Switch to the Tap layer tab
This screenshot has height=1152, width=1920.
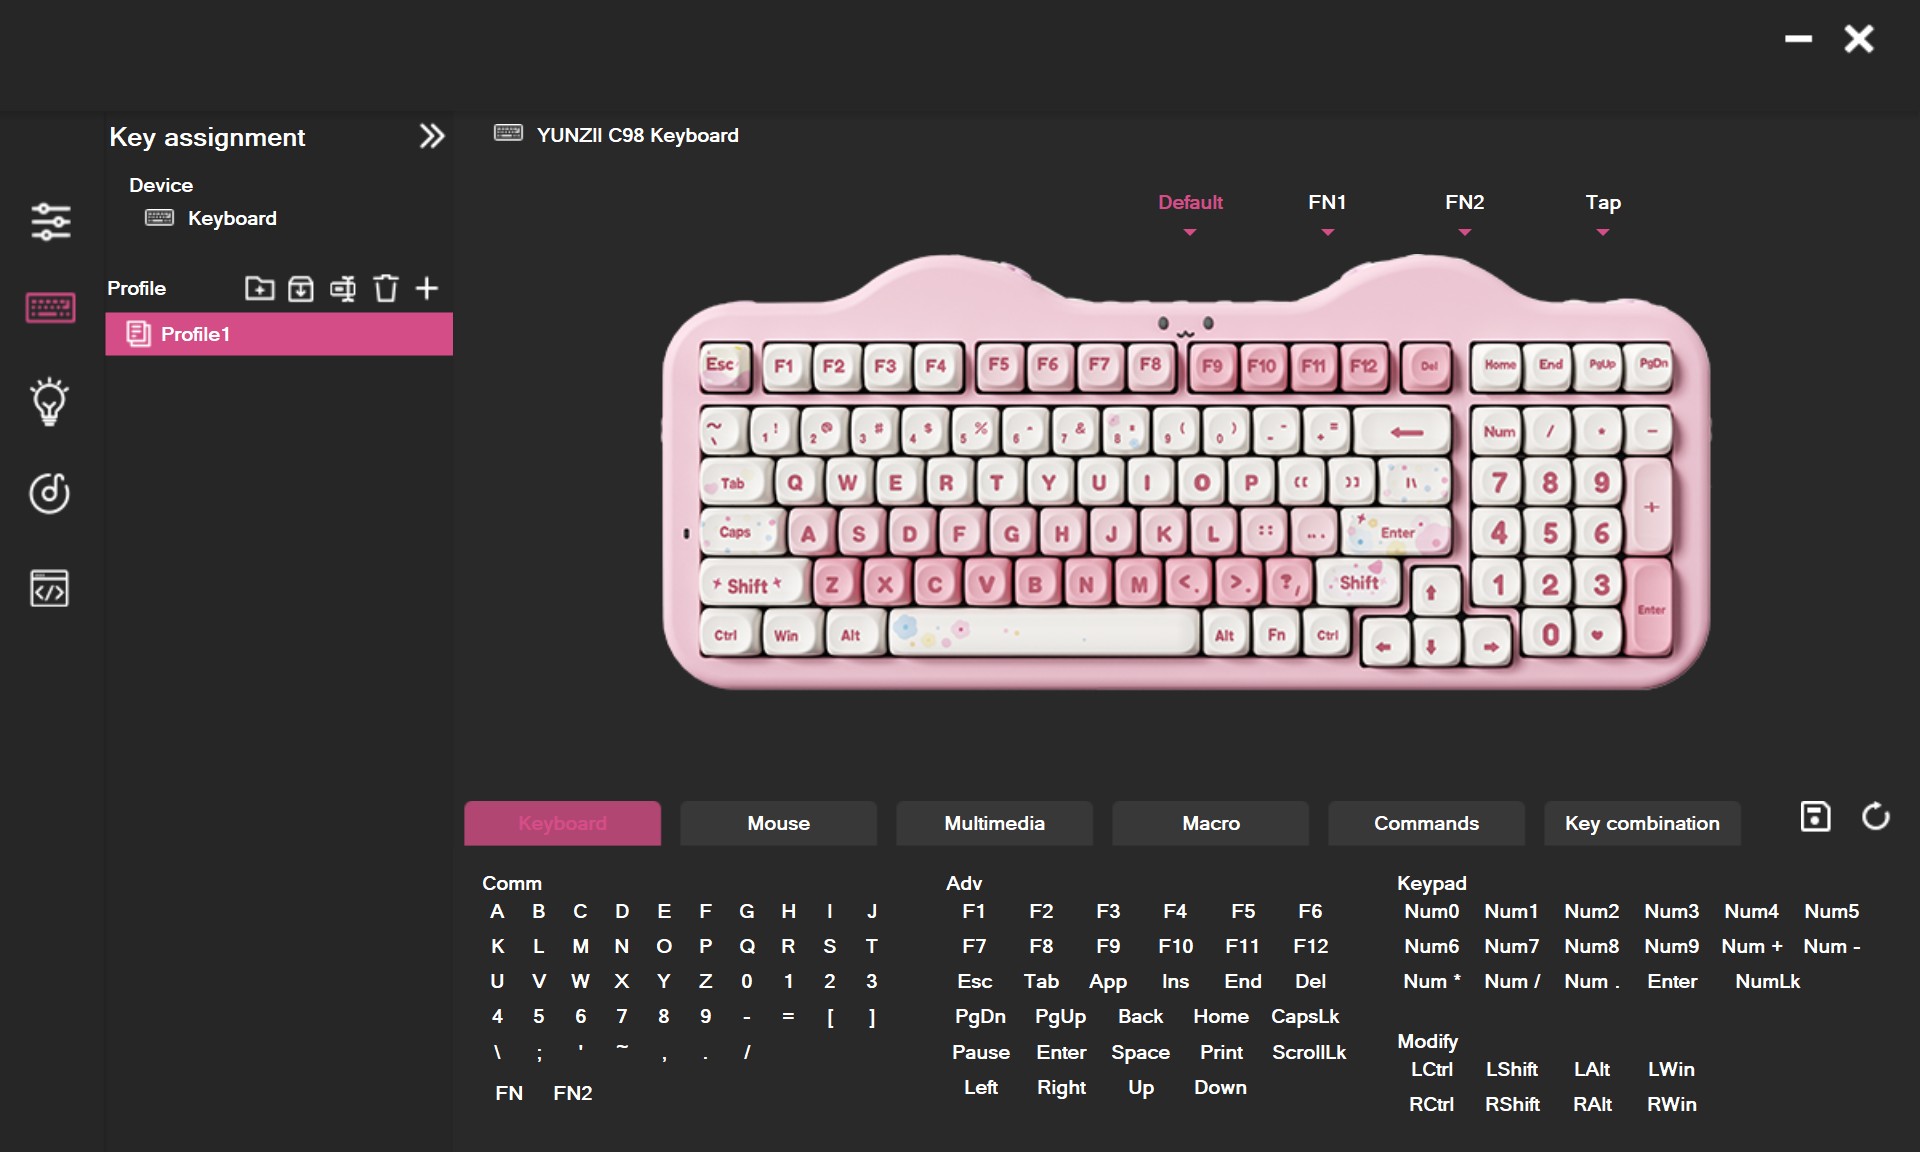1603,202
